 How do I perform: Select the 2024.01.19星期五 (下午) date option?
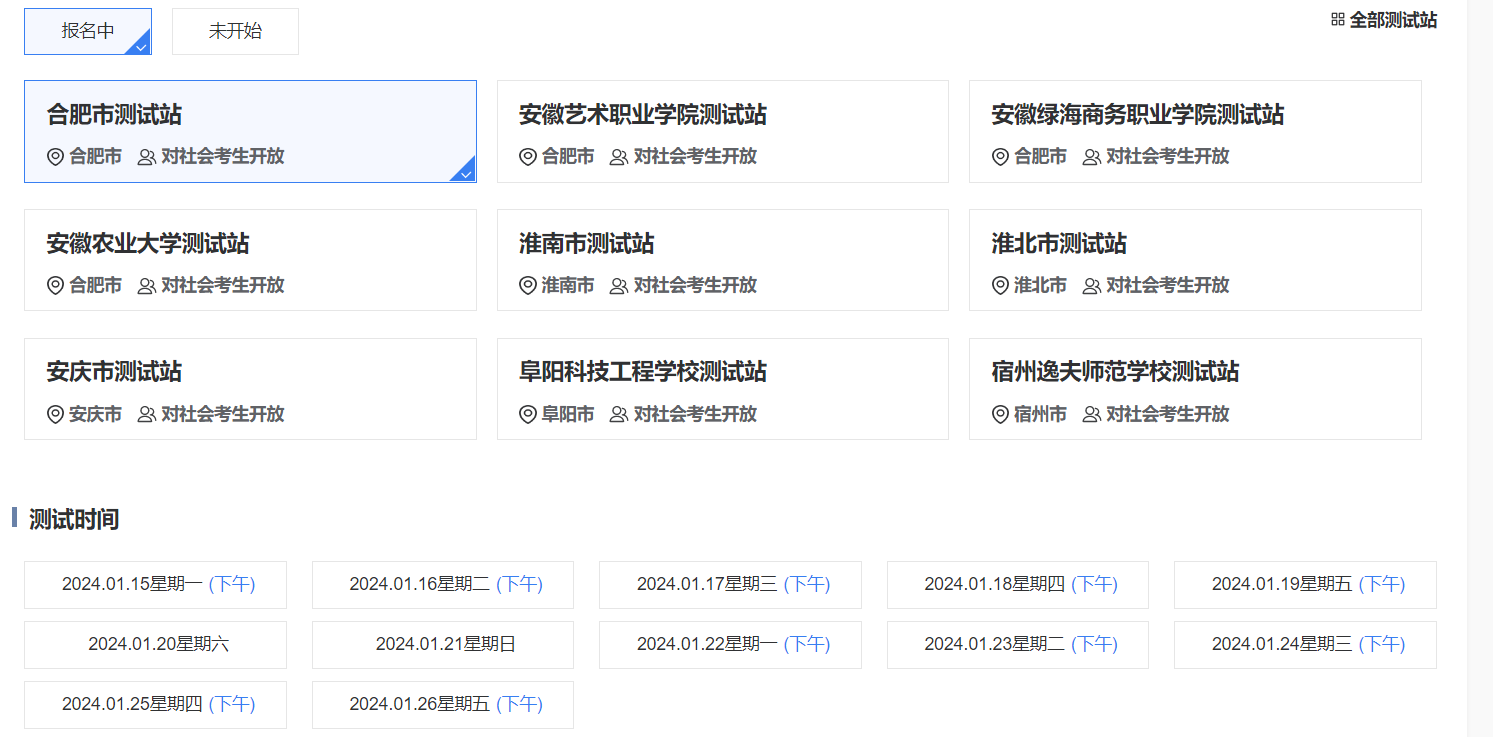1305,585
